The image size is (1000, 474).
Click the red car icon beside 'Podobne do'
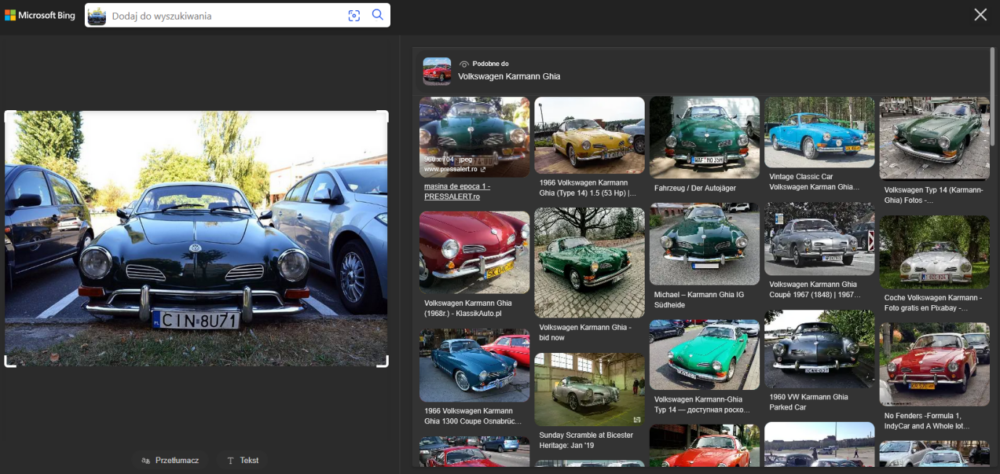click(437, 70)
